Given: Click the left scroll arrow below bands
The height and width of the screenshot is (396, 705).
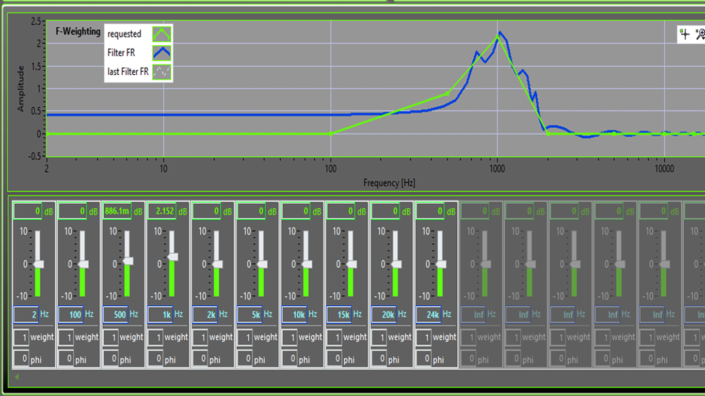Looking at the screenshot, I should (17, 377).
